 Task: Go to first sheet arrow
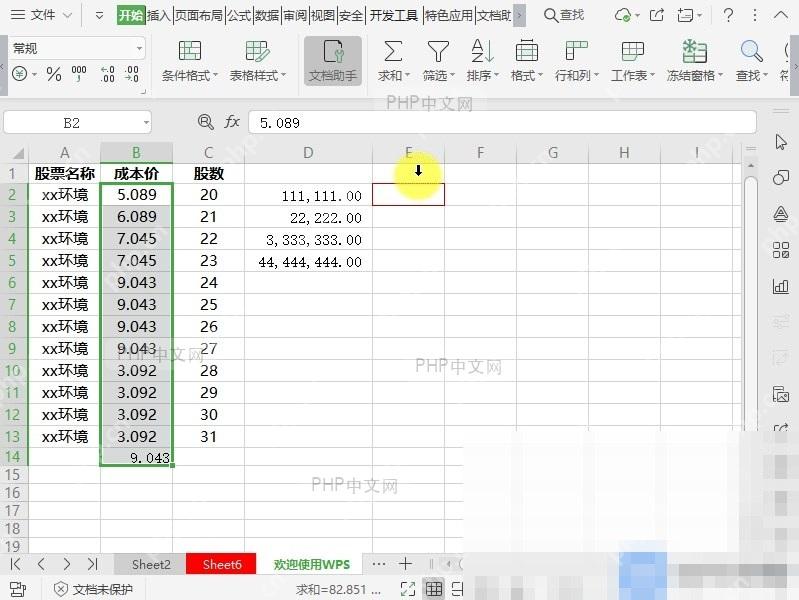coord(15,564)
